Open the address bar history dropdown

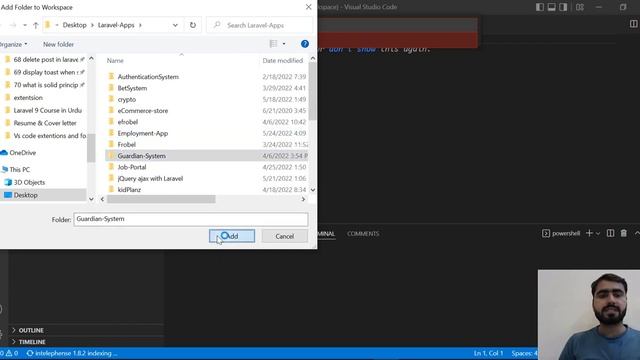[x=175, y=25]
